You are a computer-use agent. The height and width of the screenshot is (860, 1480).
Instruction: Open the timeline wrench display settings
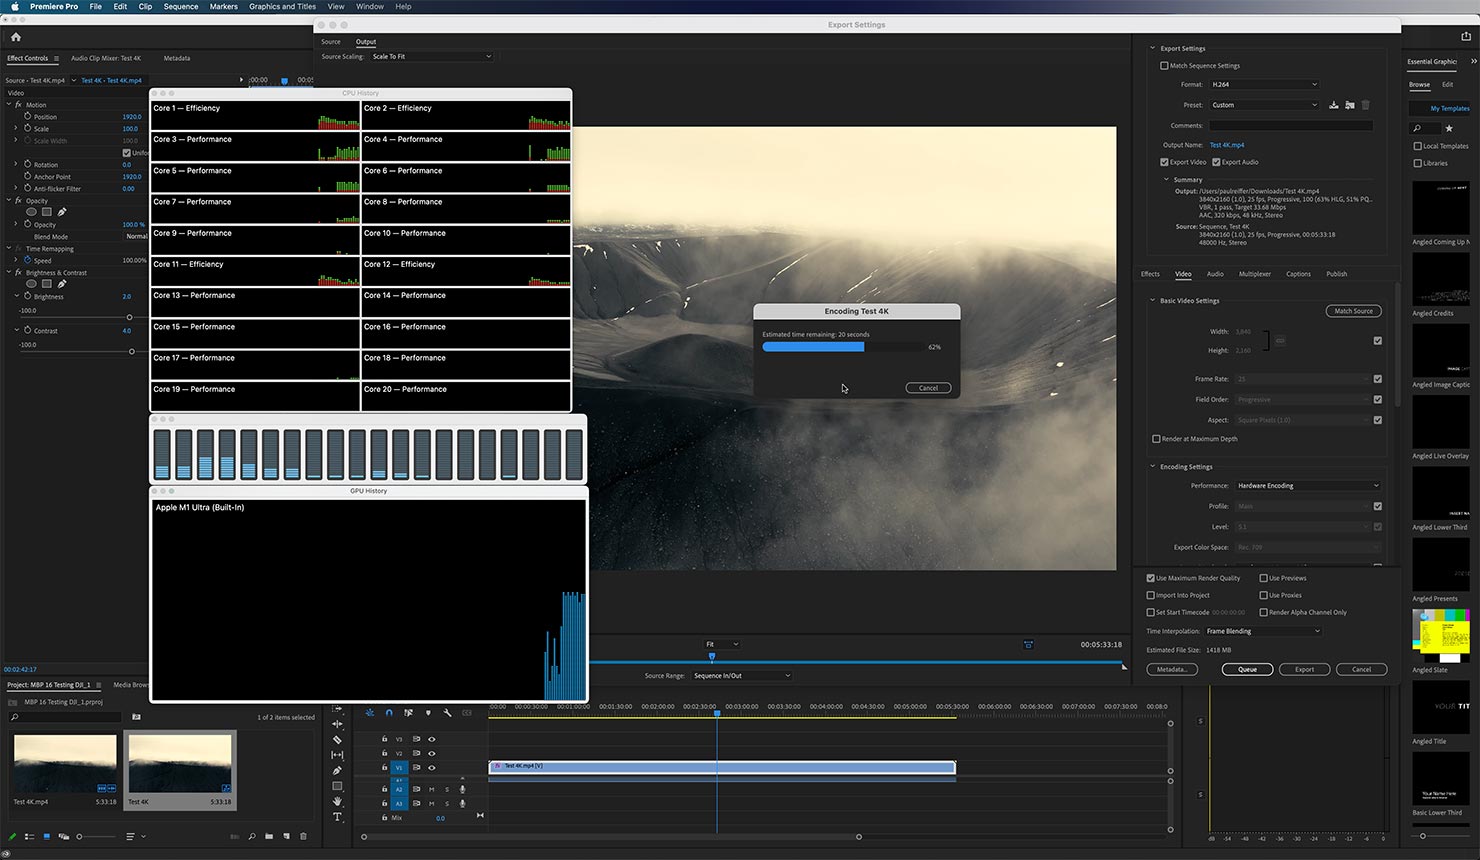click(447, 713)
